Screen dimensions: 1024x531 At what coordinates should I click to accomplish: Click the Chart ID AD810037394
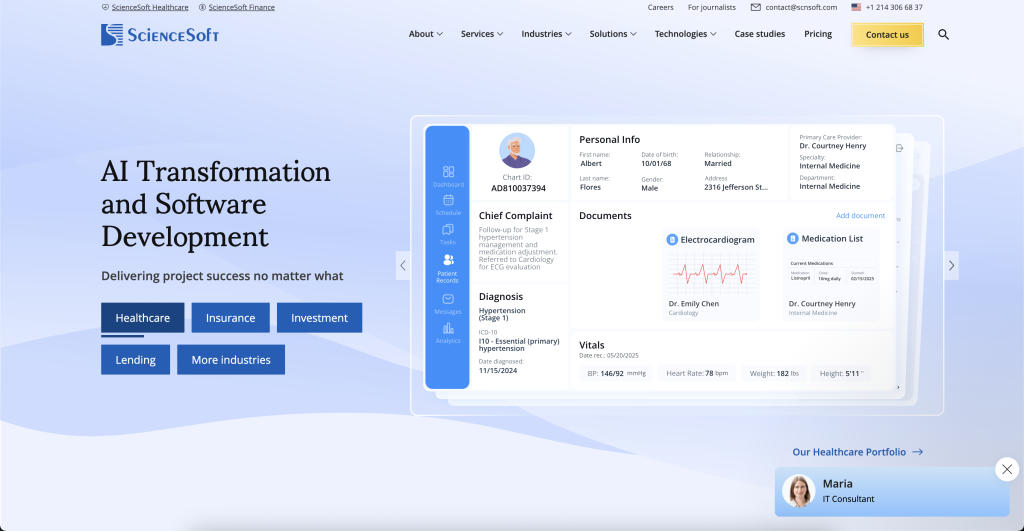point(519,188)
